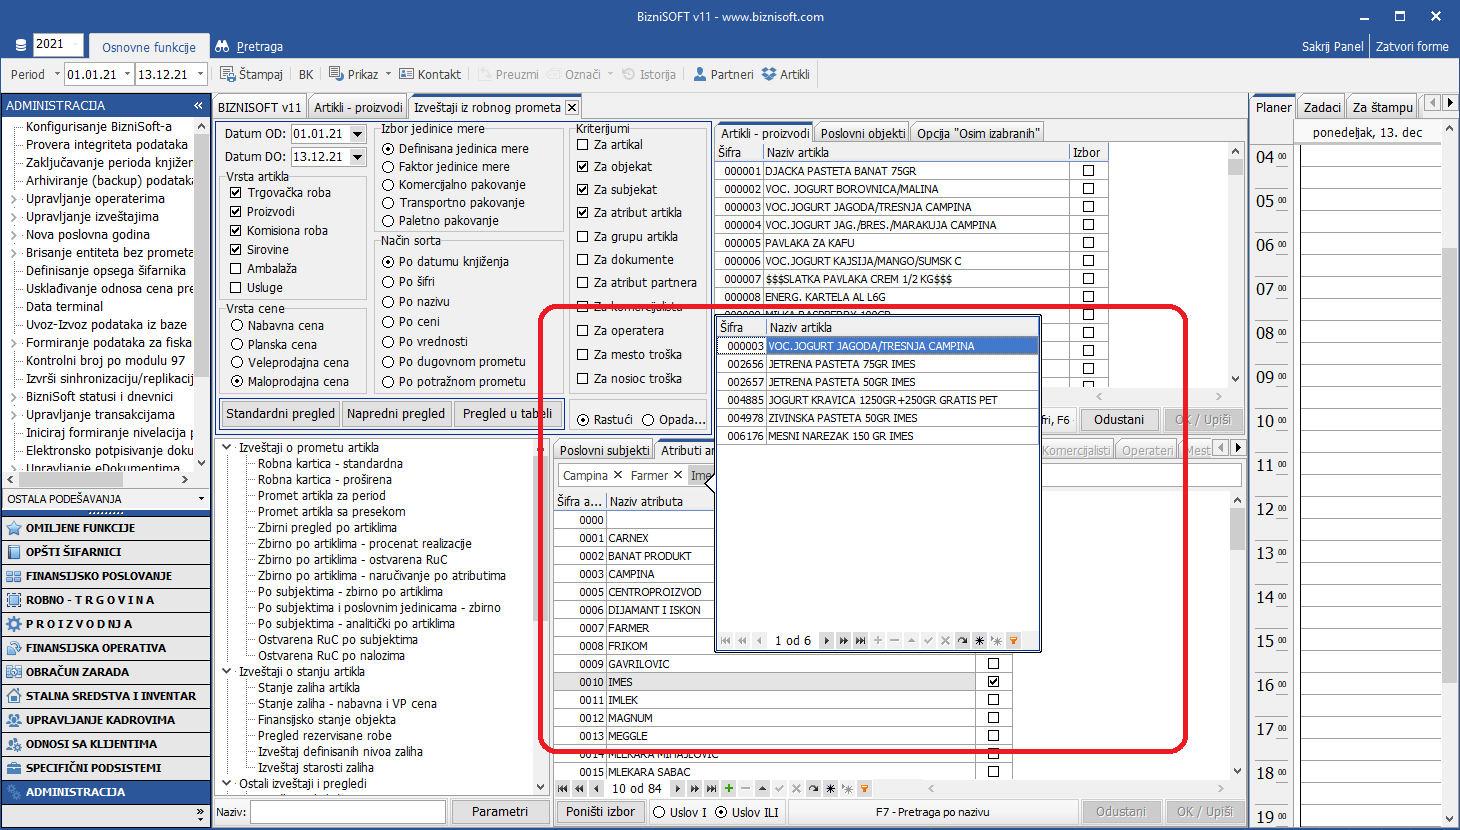Open Pretraga binoculars search
The width and height of the screenshot is (1460, 830).
[x=222, y=46]
